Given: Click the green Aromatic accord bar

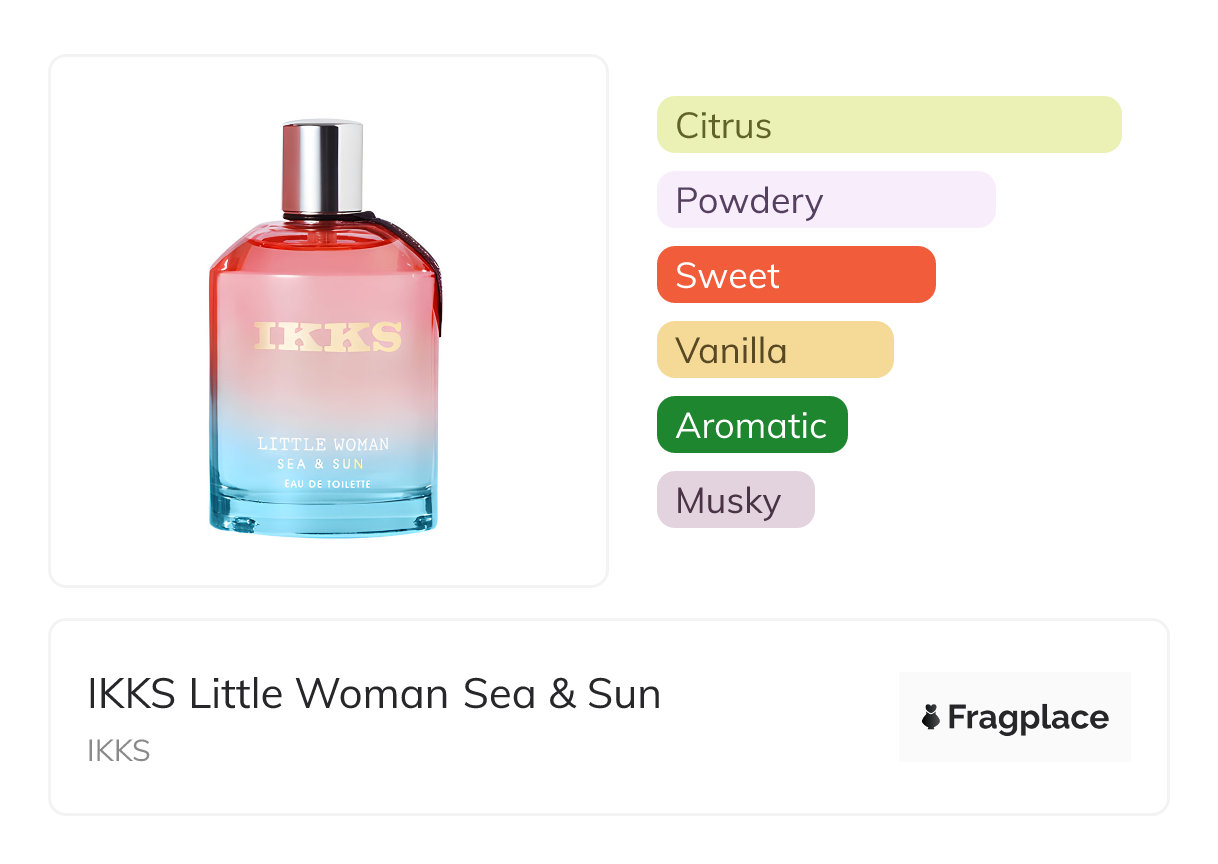Looking at the screenshot, I should point(751,425).
